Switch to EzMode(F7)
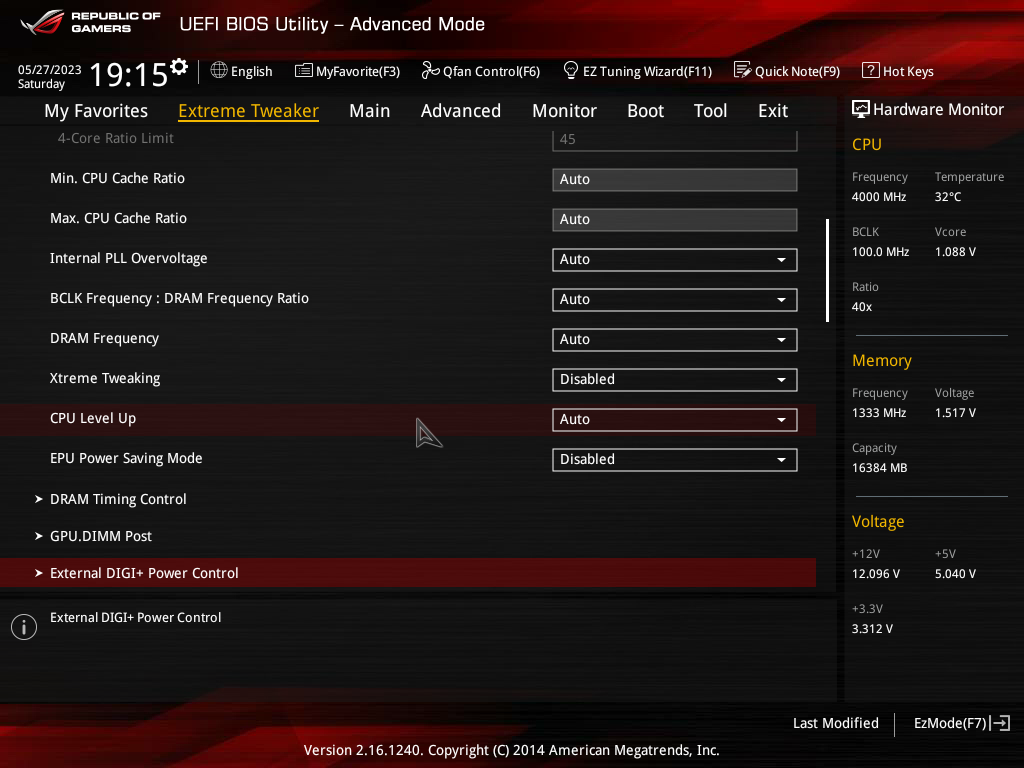This screenshot has width=1024, height=768. 962,723
